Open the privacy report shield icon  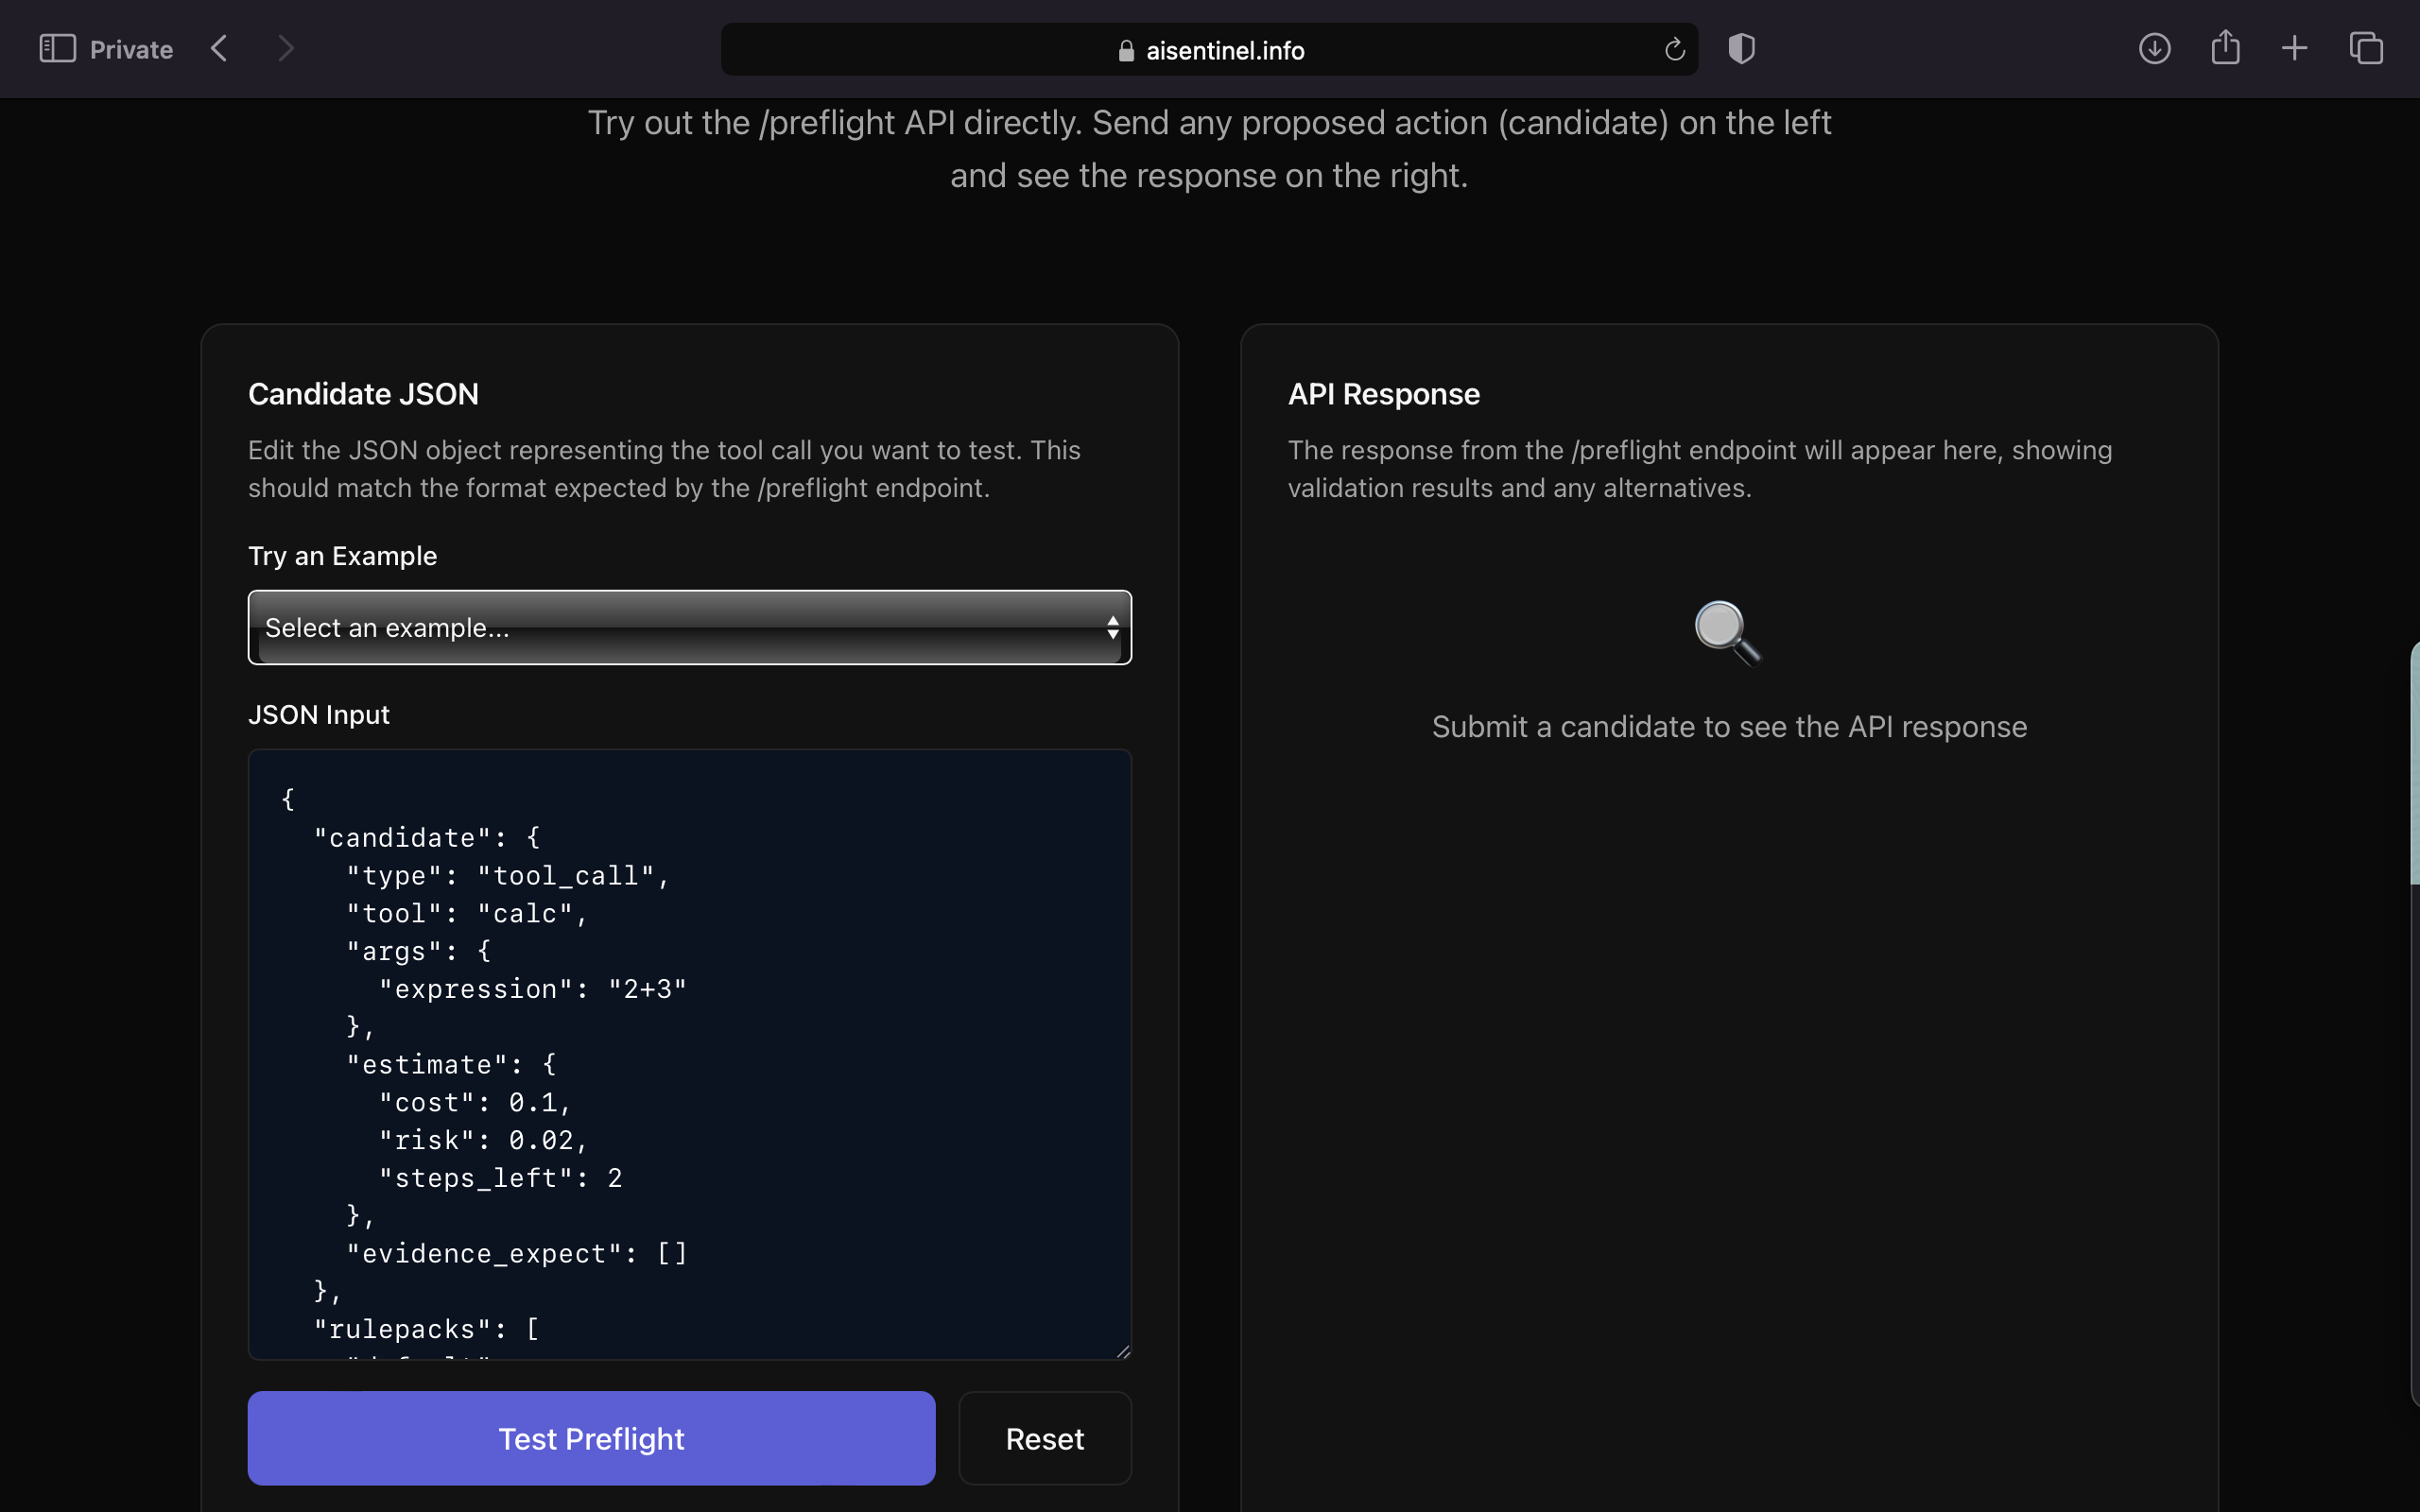click(x=1741, y=48)
